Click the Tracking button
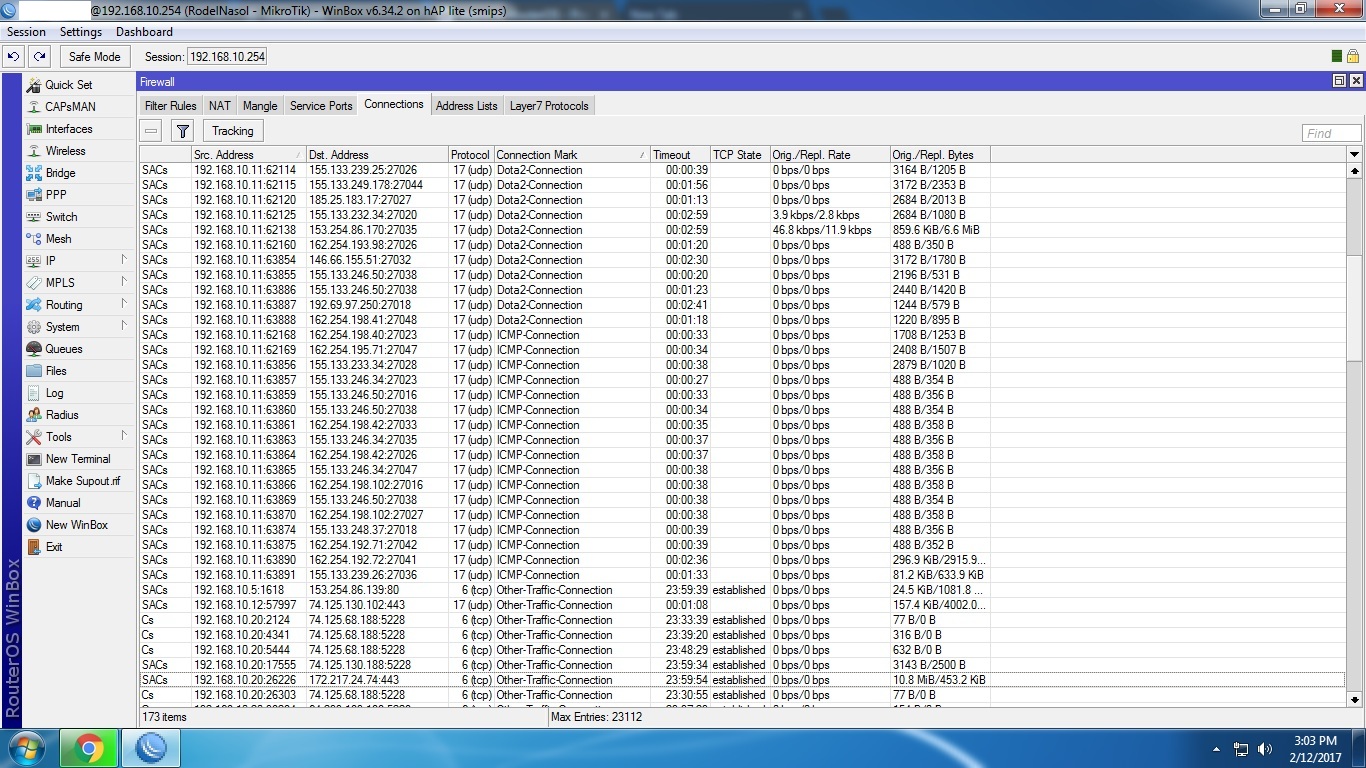 pyautogui.click(x=233, y=131)
